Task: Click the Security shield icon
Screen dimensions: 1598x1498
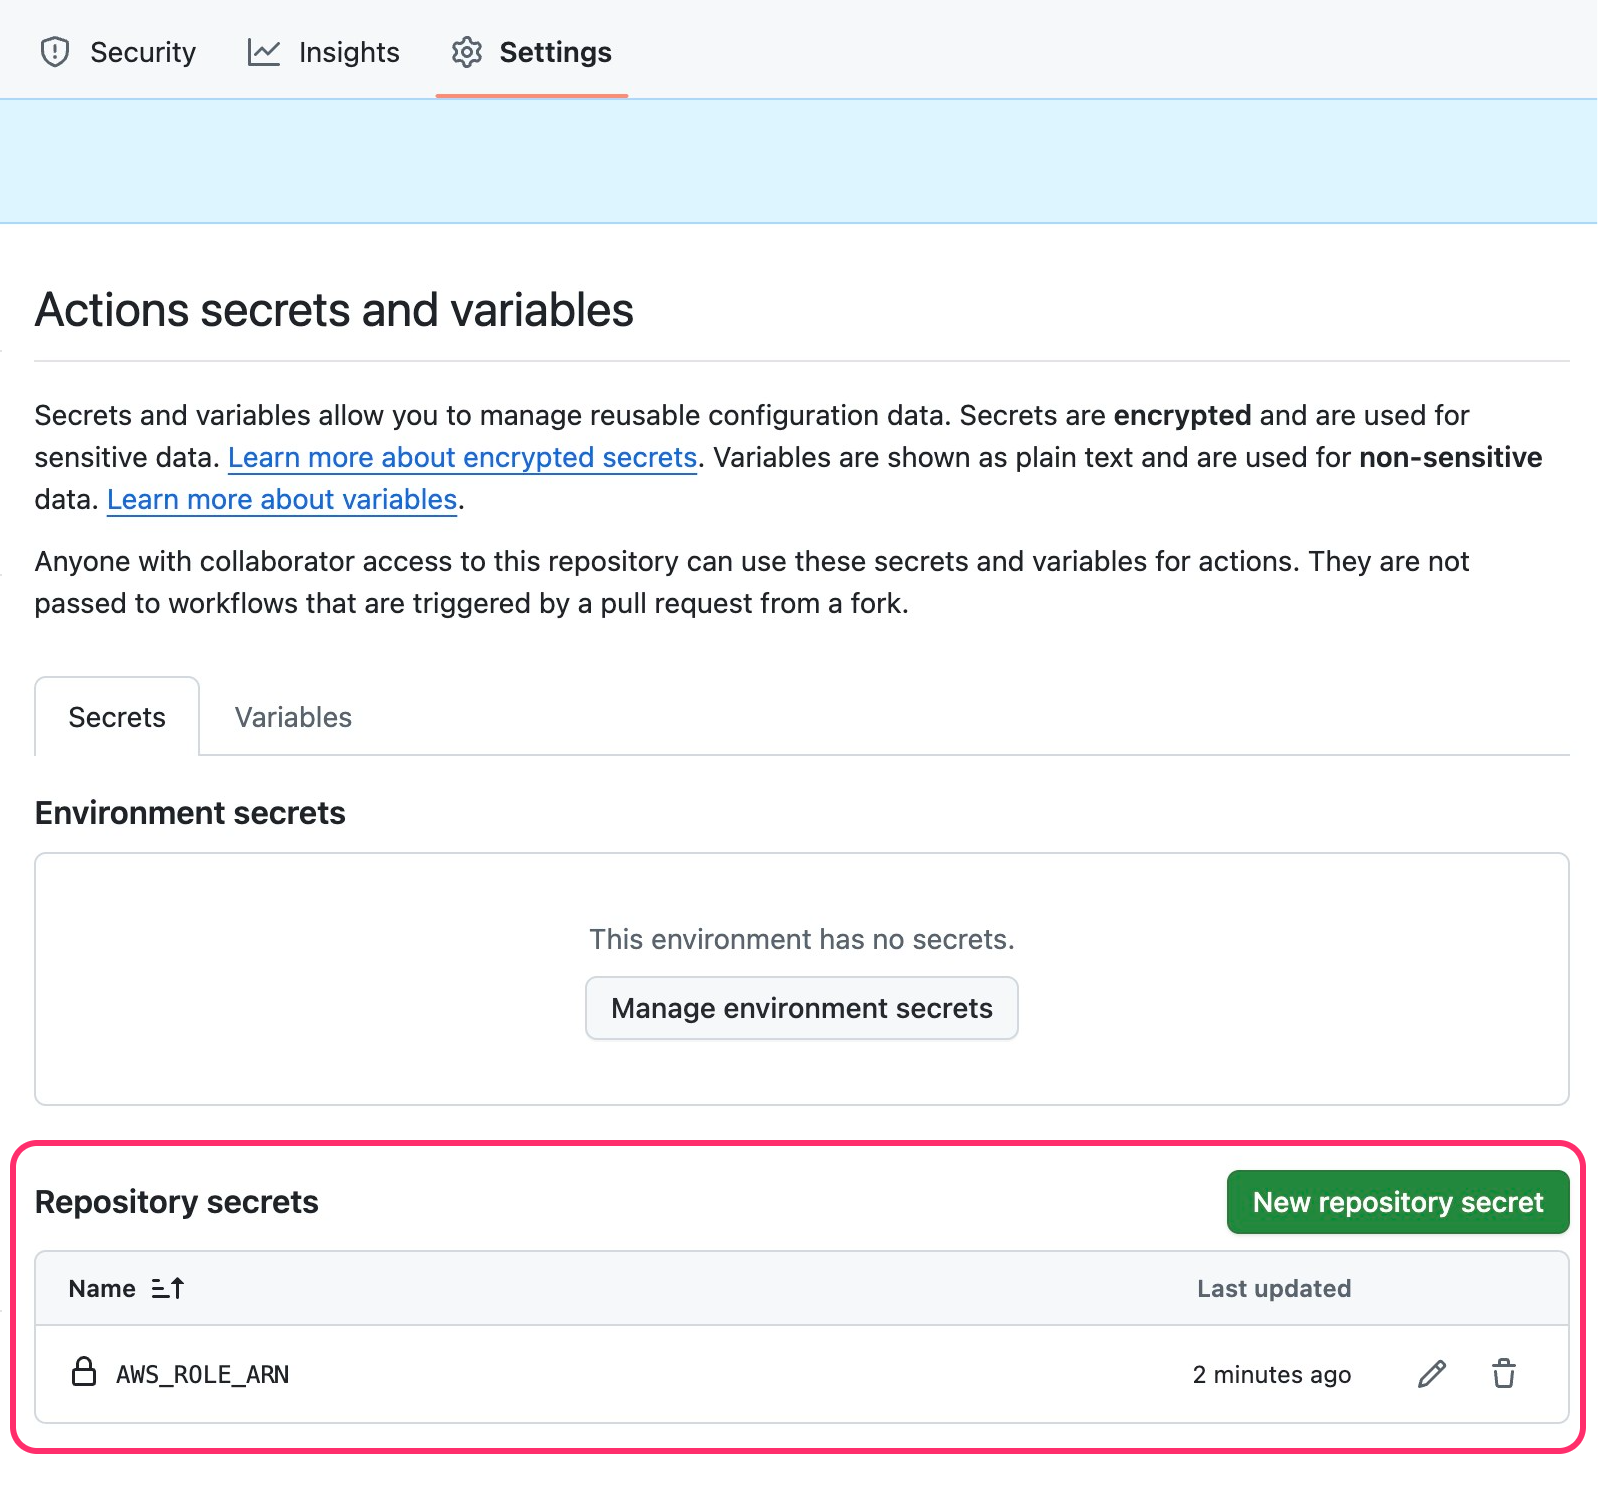Action: [x=55, y=52]
